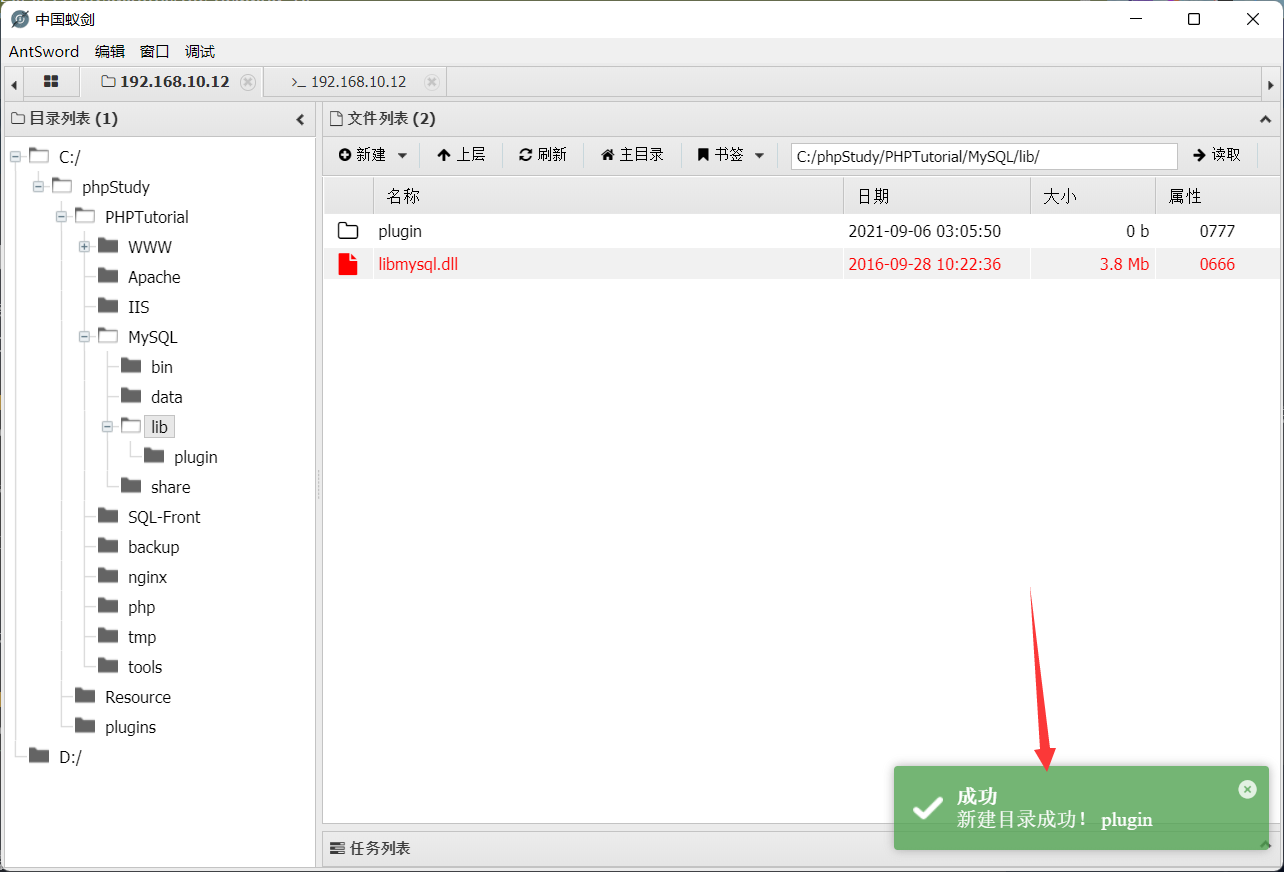The image size is (1284, 872).
Task: Click the Resource folder icon in tree
Action: click(85, 695)
